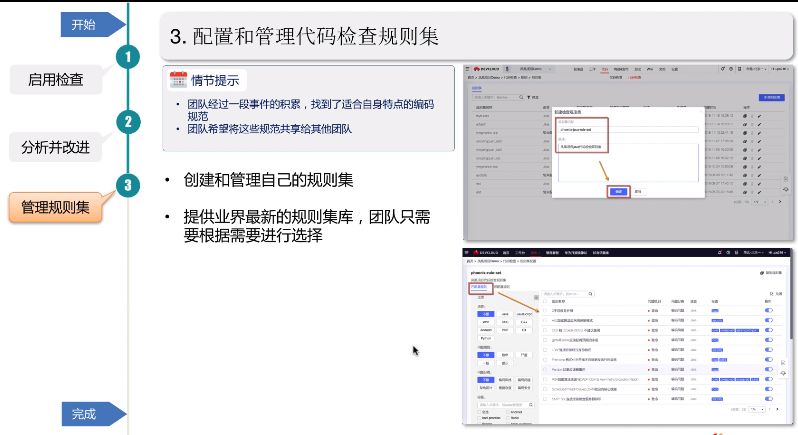Click next-page arrow in top screenshot pagination
This screenshot has height=435, width=798.
tap(780, 201)
